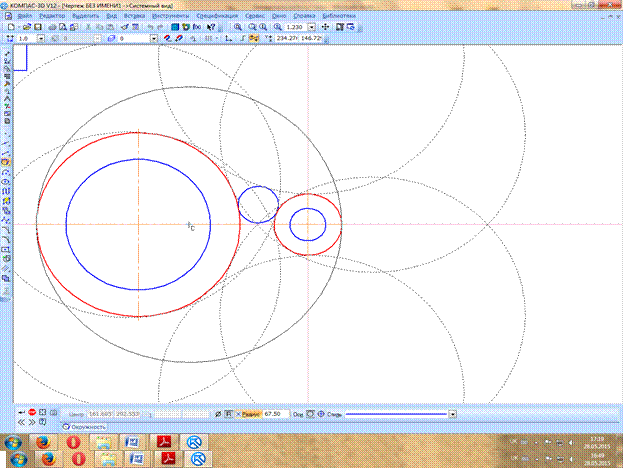Open the Редактор menu
This screenshot has height=468, width=623.
click(52, 16)
